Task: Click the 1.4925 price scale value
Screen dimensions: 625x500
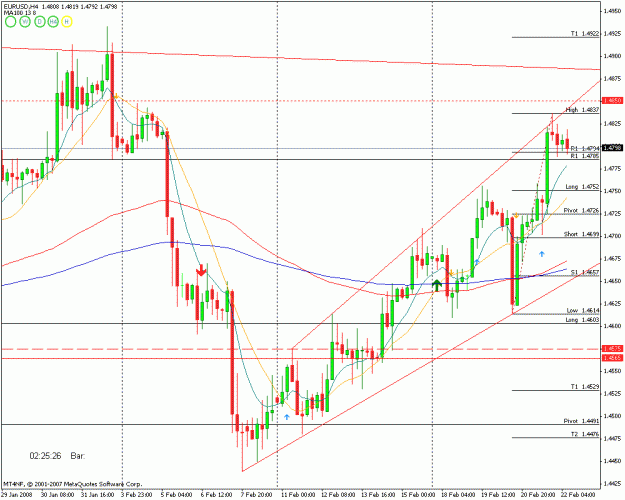Action: coord(613,33)
